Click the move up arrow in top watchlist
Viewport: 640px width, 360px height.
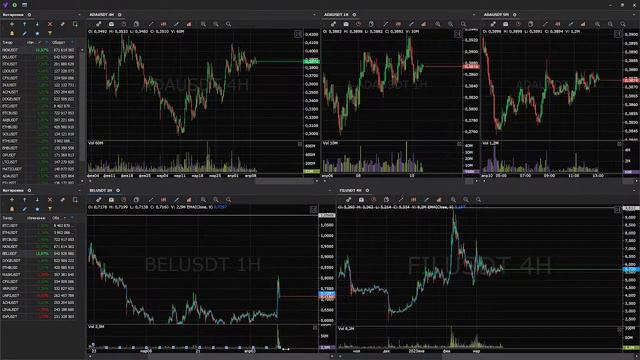pos(24,24)
